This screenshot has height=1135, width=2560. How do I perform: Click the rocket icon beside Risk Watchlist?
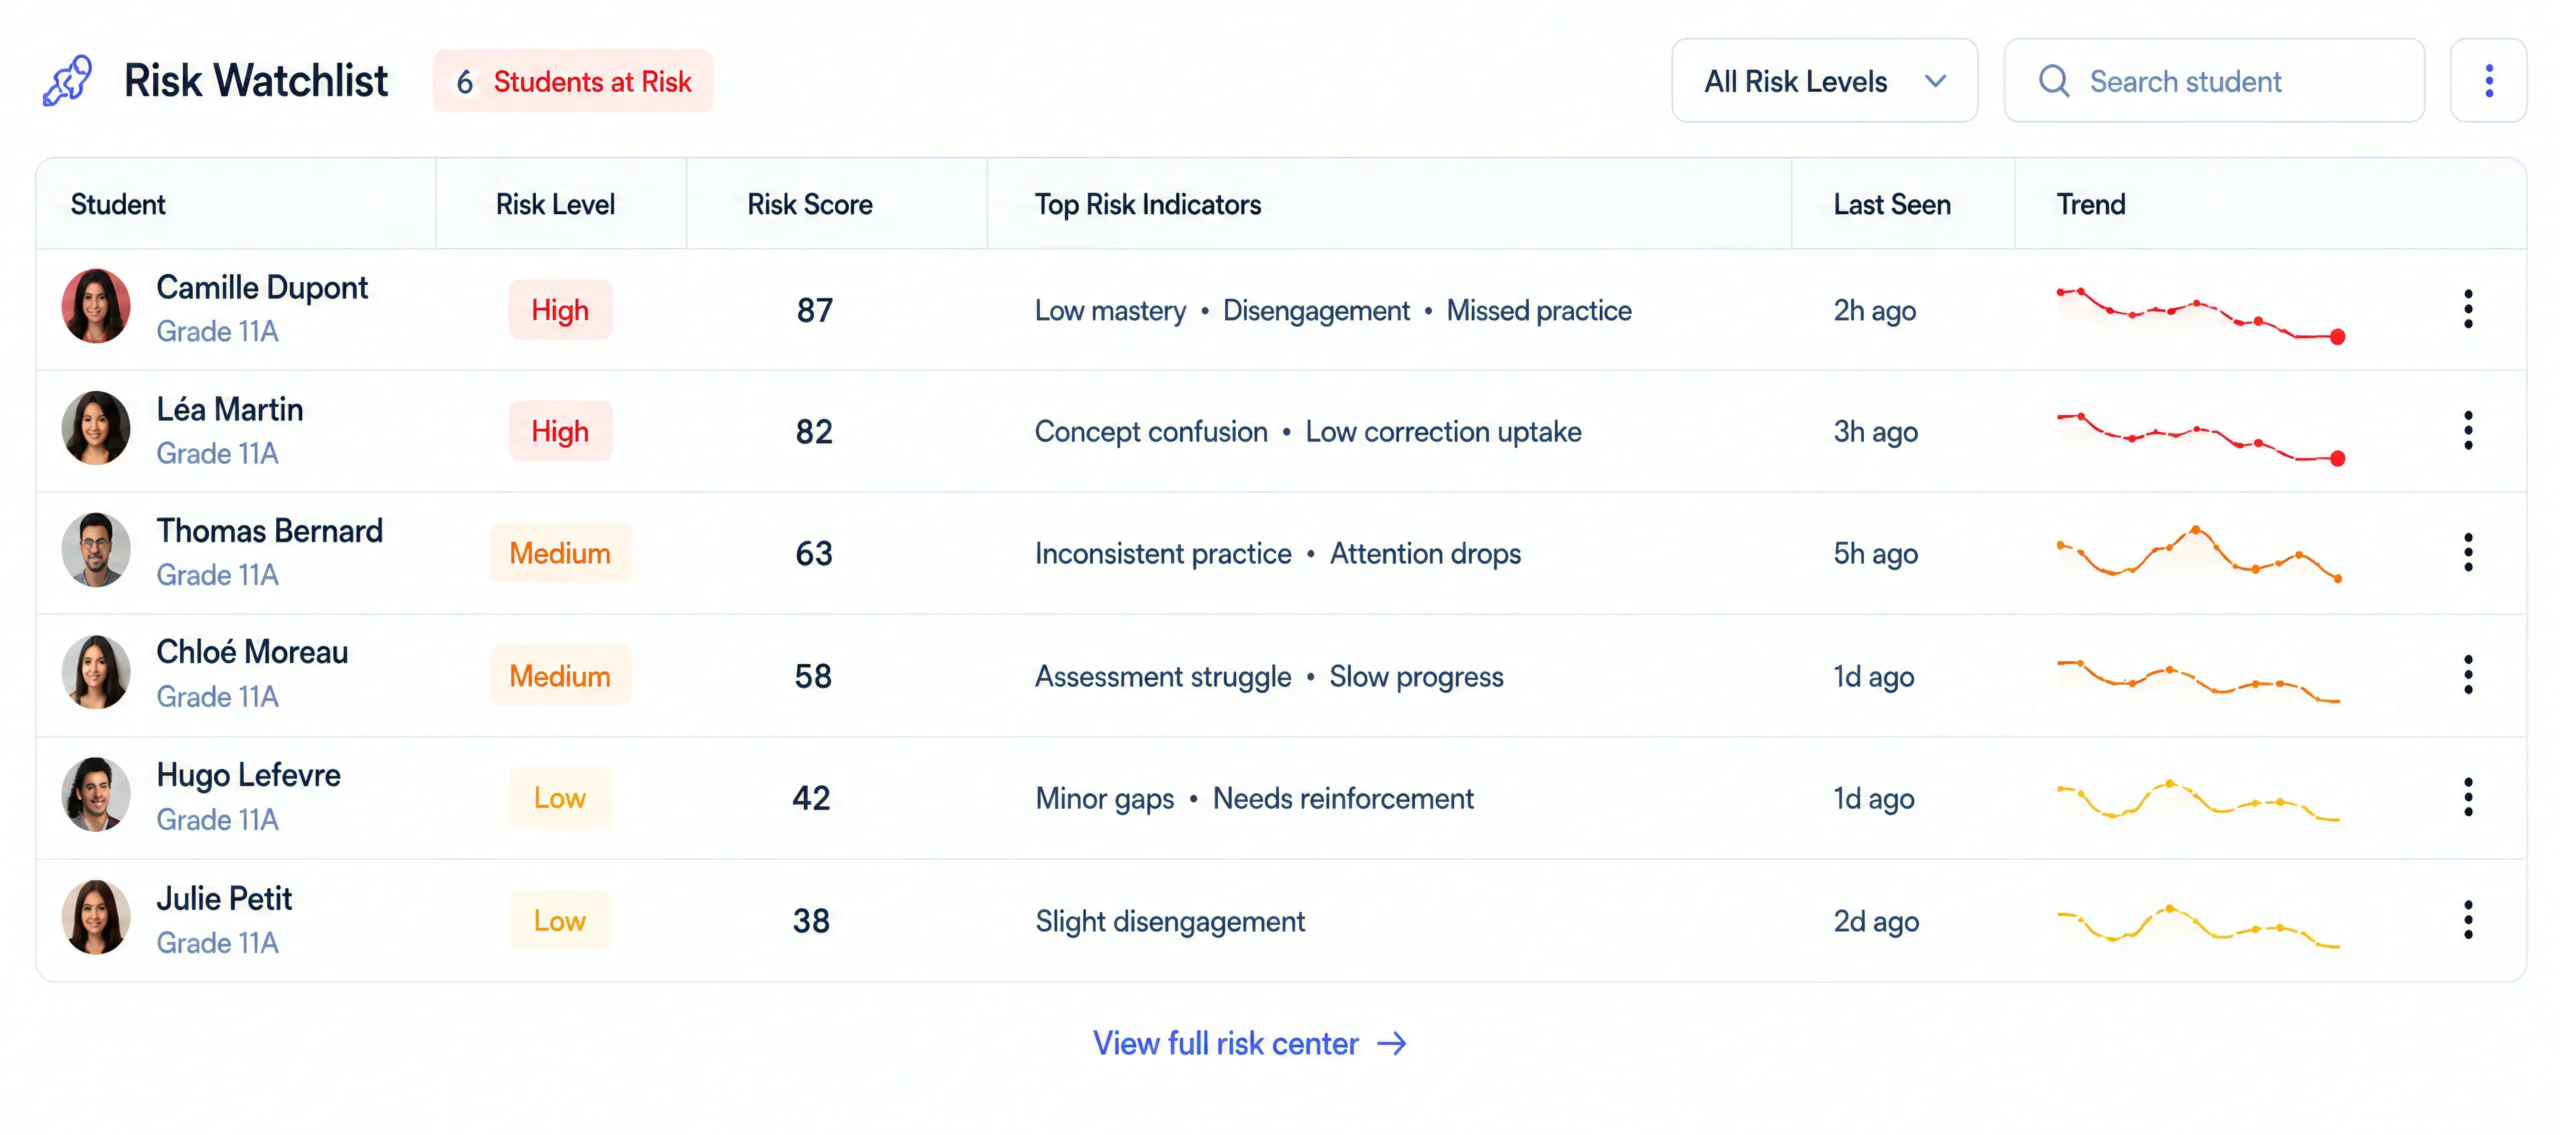click(x=68, y=81)
